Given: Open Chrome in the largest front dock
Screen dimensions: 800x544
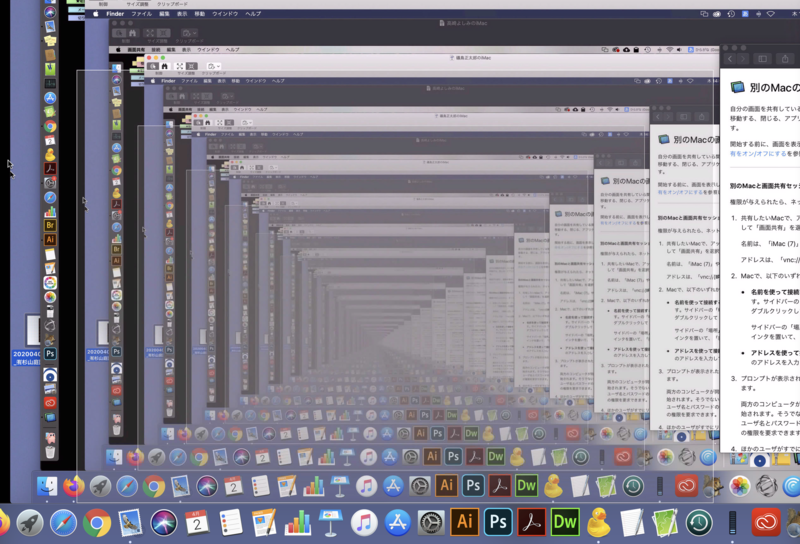Looking at the screenshot, I should [x=97, y=523].
